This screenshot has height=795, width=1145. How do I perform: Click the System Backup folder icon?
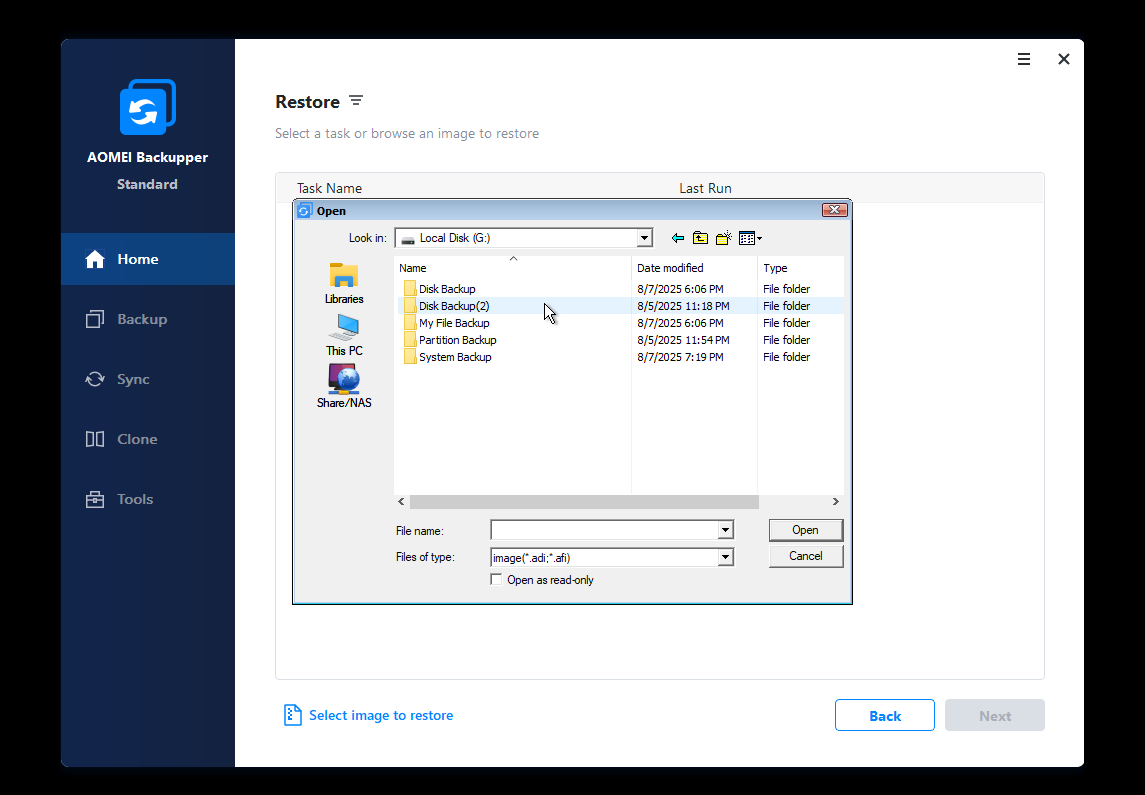pos(410,357)
